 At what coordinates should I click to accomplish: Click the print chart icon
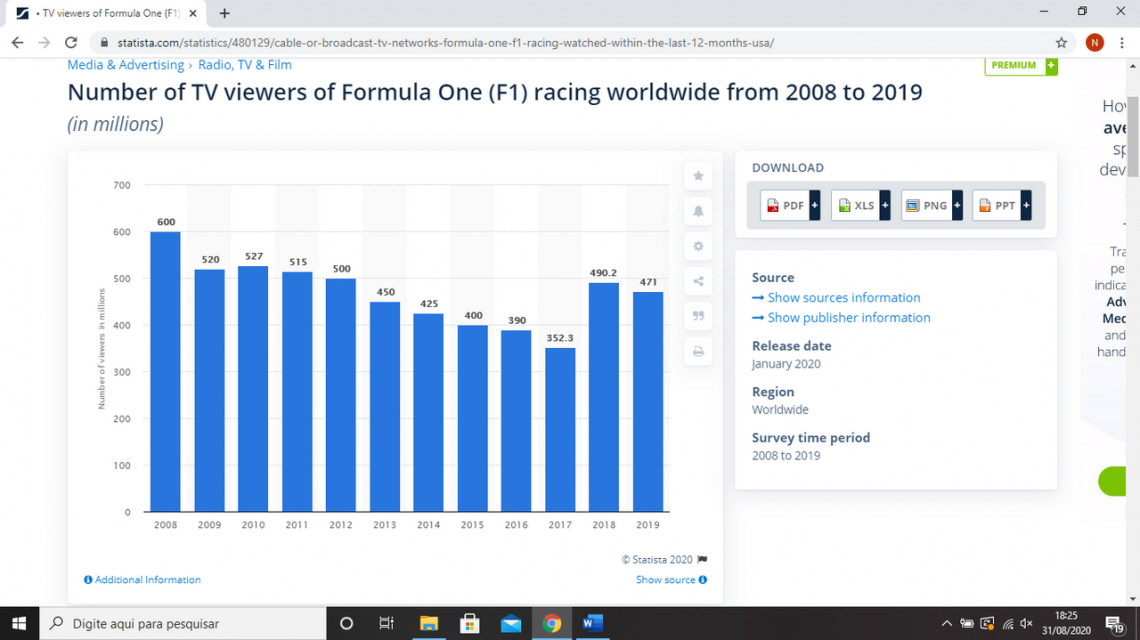point(698,351)
